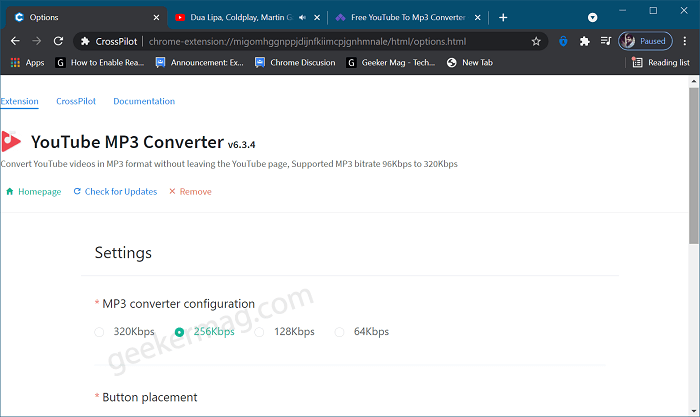Click the vertical scrollbar thumb
Image resolution: width=700 pixels, height=417 pixels.
694,166
